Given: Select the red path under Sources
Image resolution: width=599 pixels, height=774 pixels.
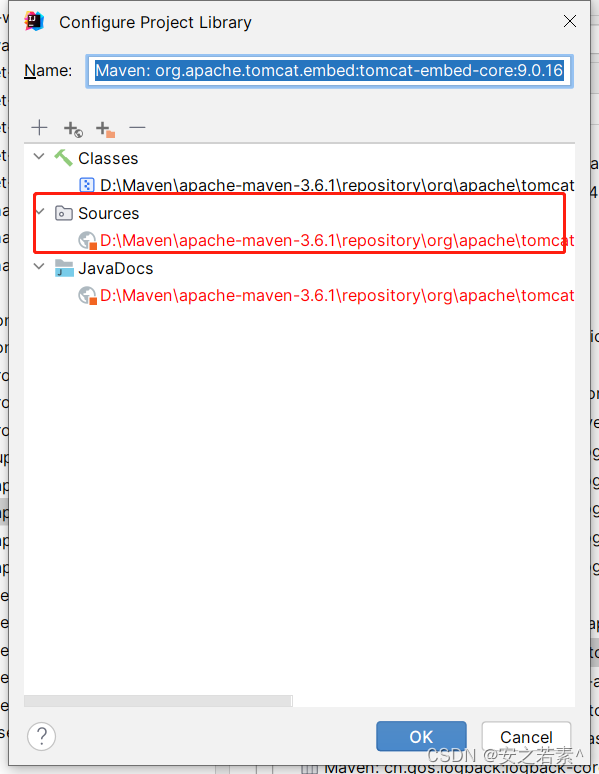Looking at the screenshot, I should point(337,241).
